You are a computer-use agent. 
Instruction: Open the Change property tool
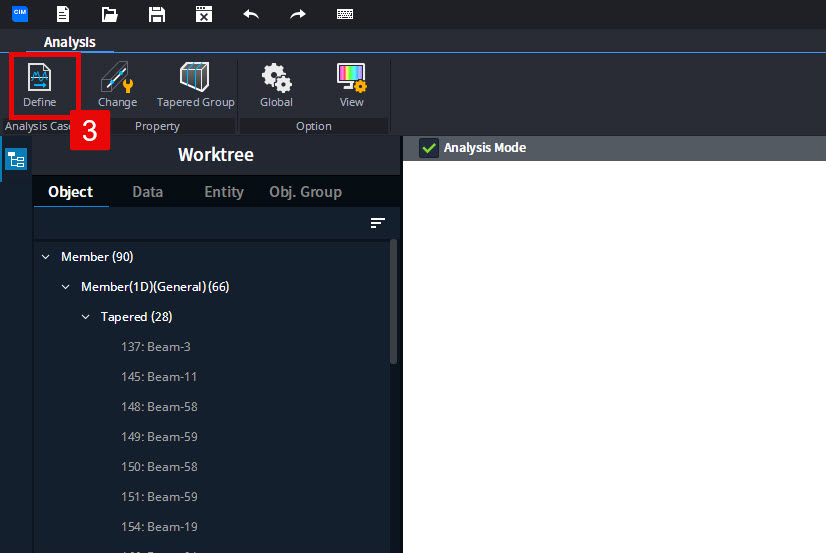tap(117, 85)
